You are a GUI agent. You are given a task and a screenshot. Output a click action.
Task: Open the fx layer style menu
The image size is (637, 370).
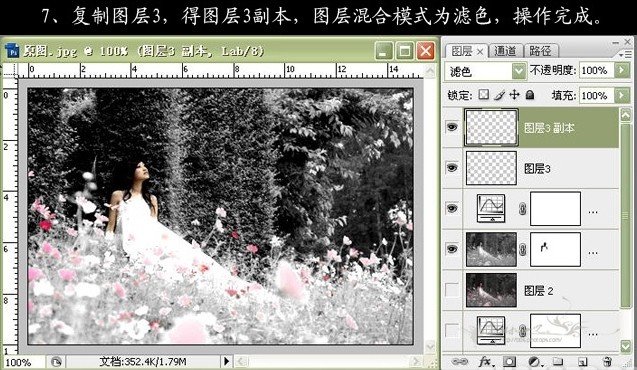coord(485,361)
